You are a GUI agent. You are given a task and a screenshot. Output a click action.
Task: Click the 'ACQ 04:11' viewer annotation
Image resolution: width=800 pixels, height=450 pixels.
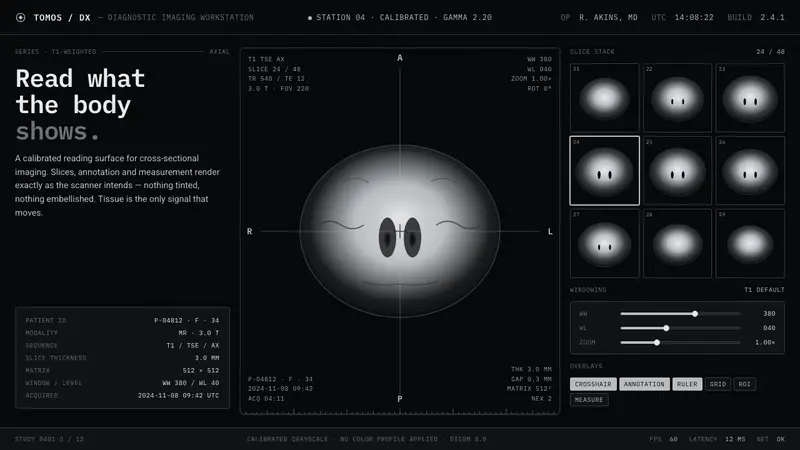[266, 398]
